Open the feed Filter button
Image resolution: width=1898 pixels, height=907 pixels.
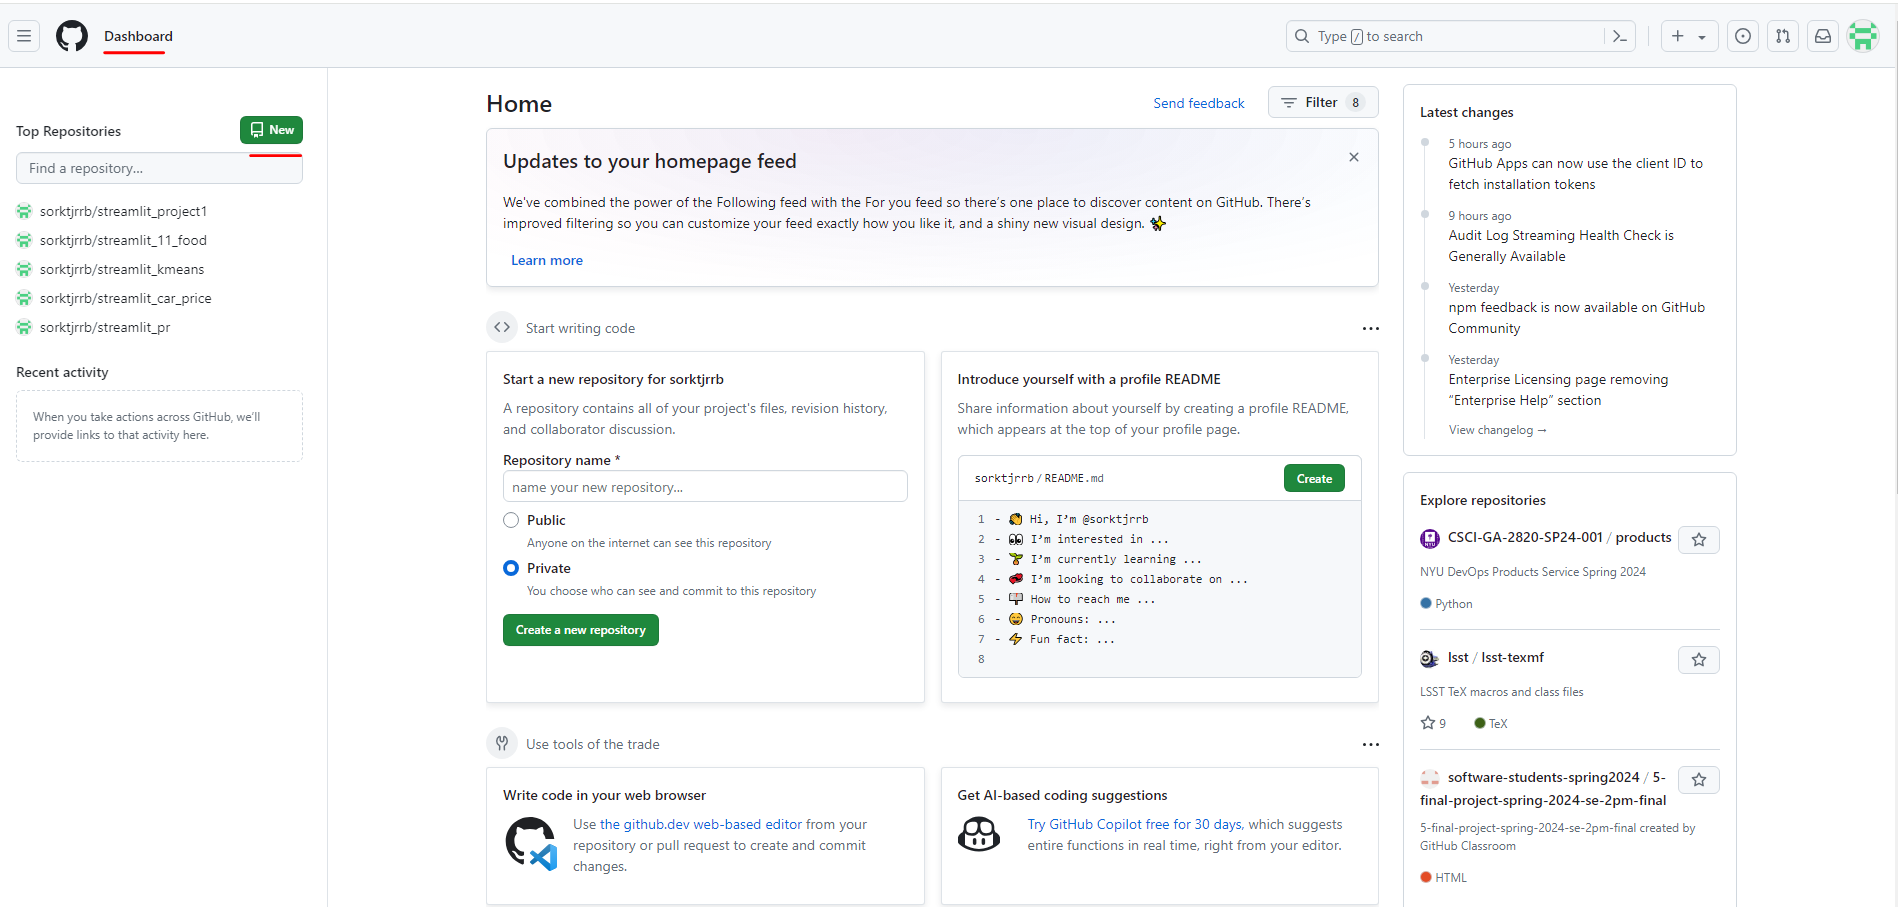1323,102
